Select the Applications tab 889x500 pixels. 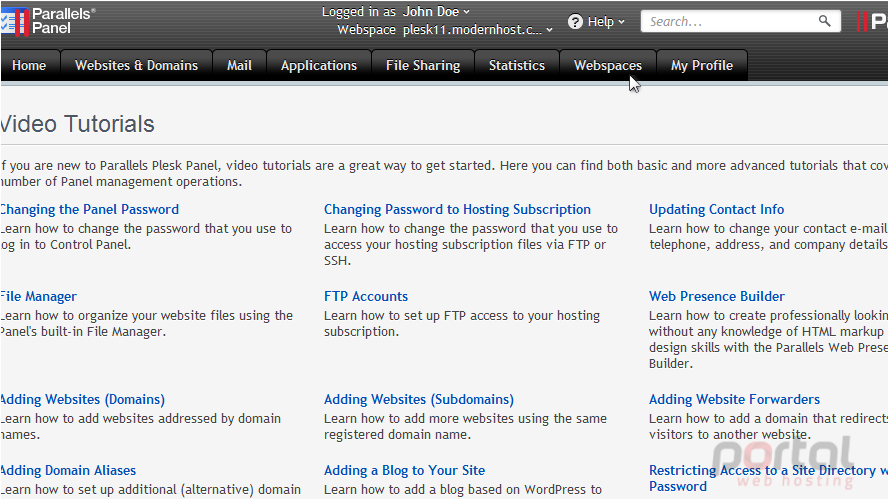tap(319, 65)
